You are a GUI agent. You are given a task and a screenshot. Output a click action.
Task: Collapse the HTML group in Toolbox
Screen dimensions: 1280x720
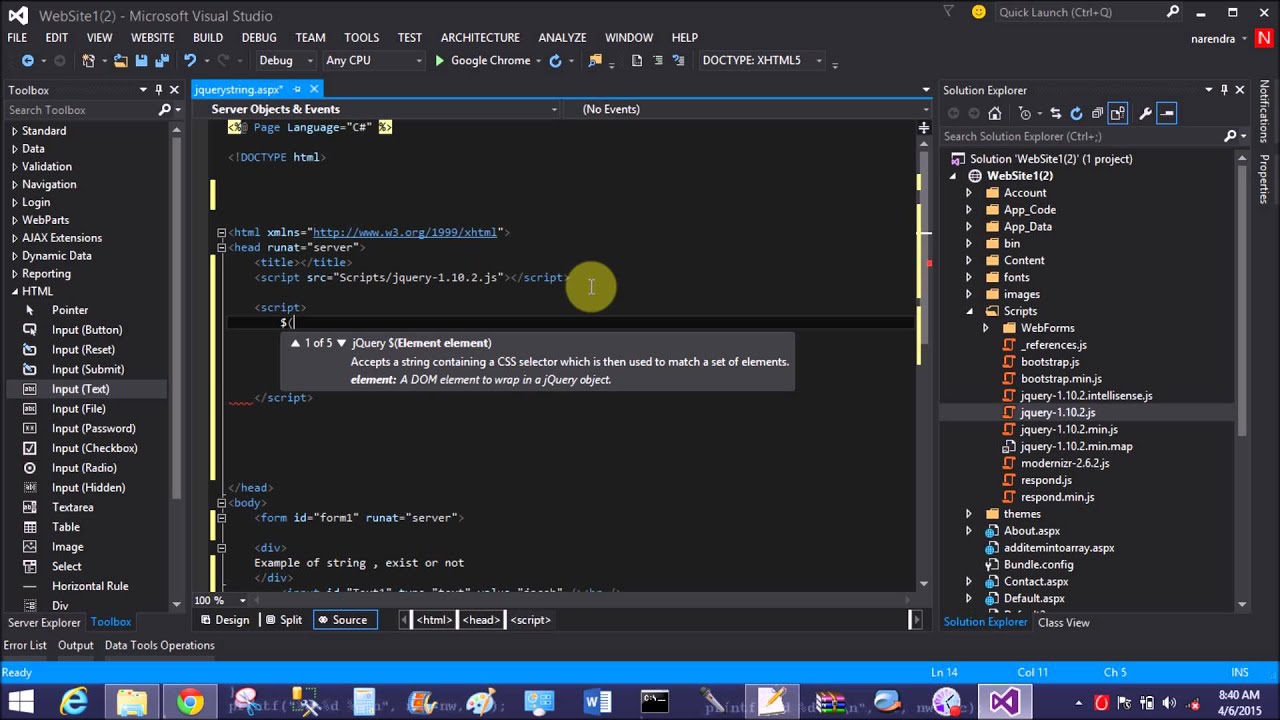[15, 292]
